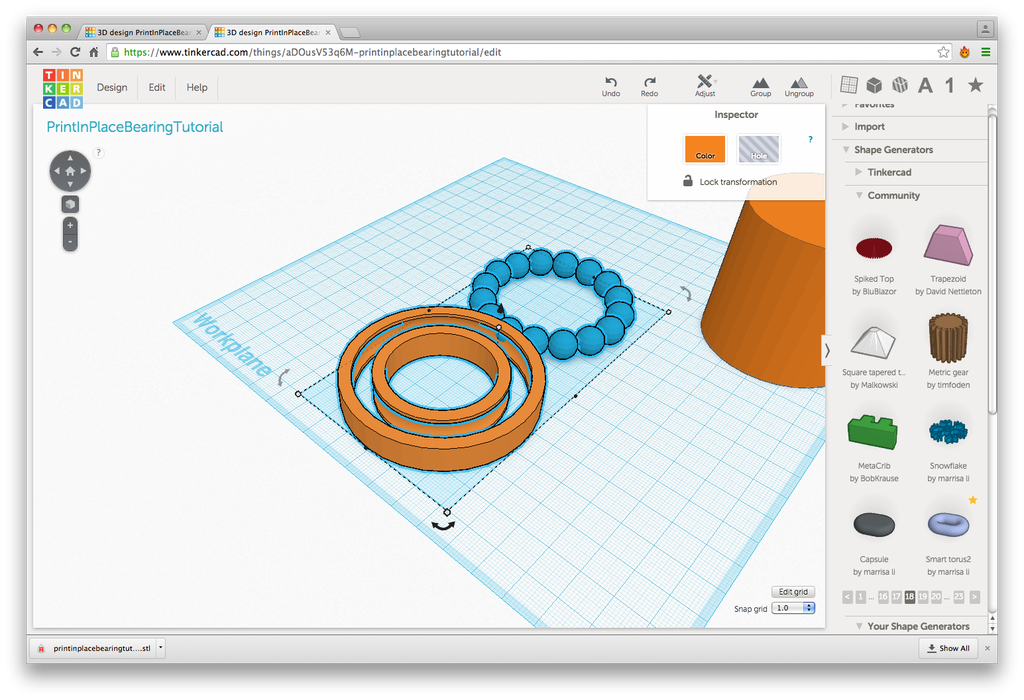Open the orange Color swatch
Viewport: 1024px width, 700px height.
[x=705, y=149]
